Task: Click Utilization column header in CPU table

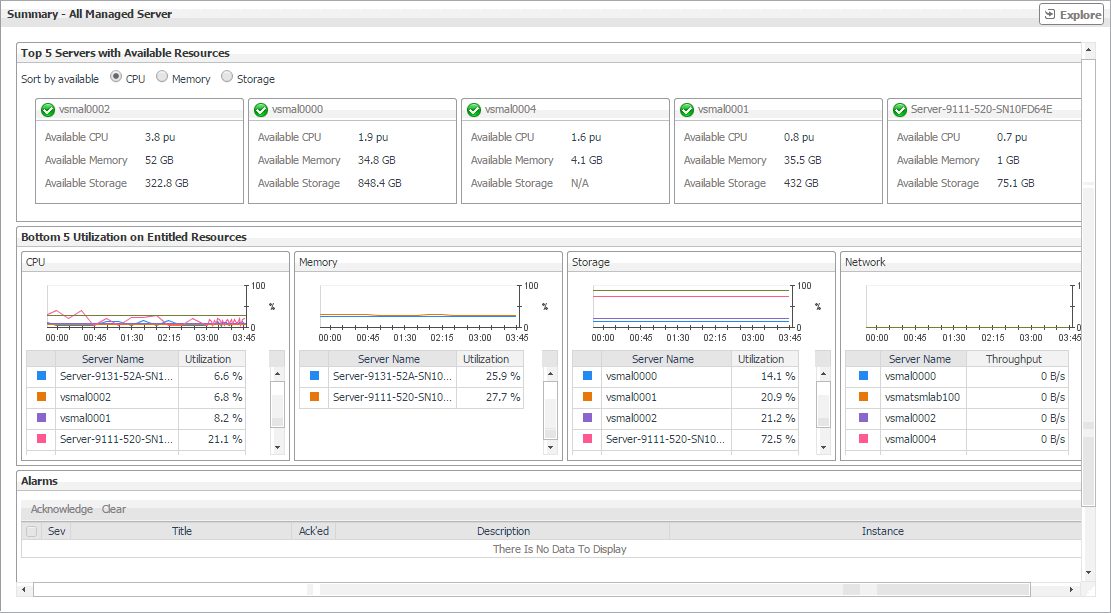Action: [x=208, y=359]
